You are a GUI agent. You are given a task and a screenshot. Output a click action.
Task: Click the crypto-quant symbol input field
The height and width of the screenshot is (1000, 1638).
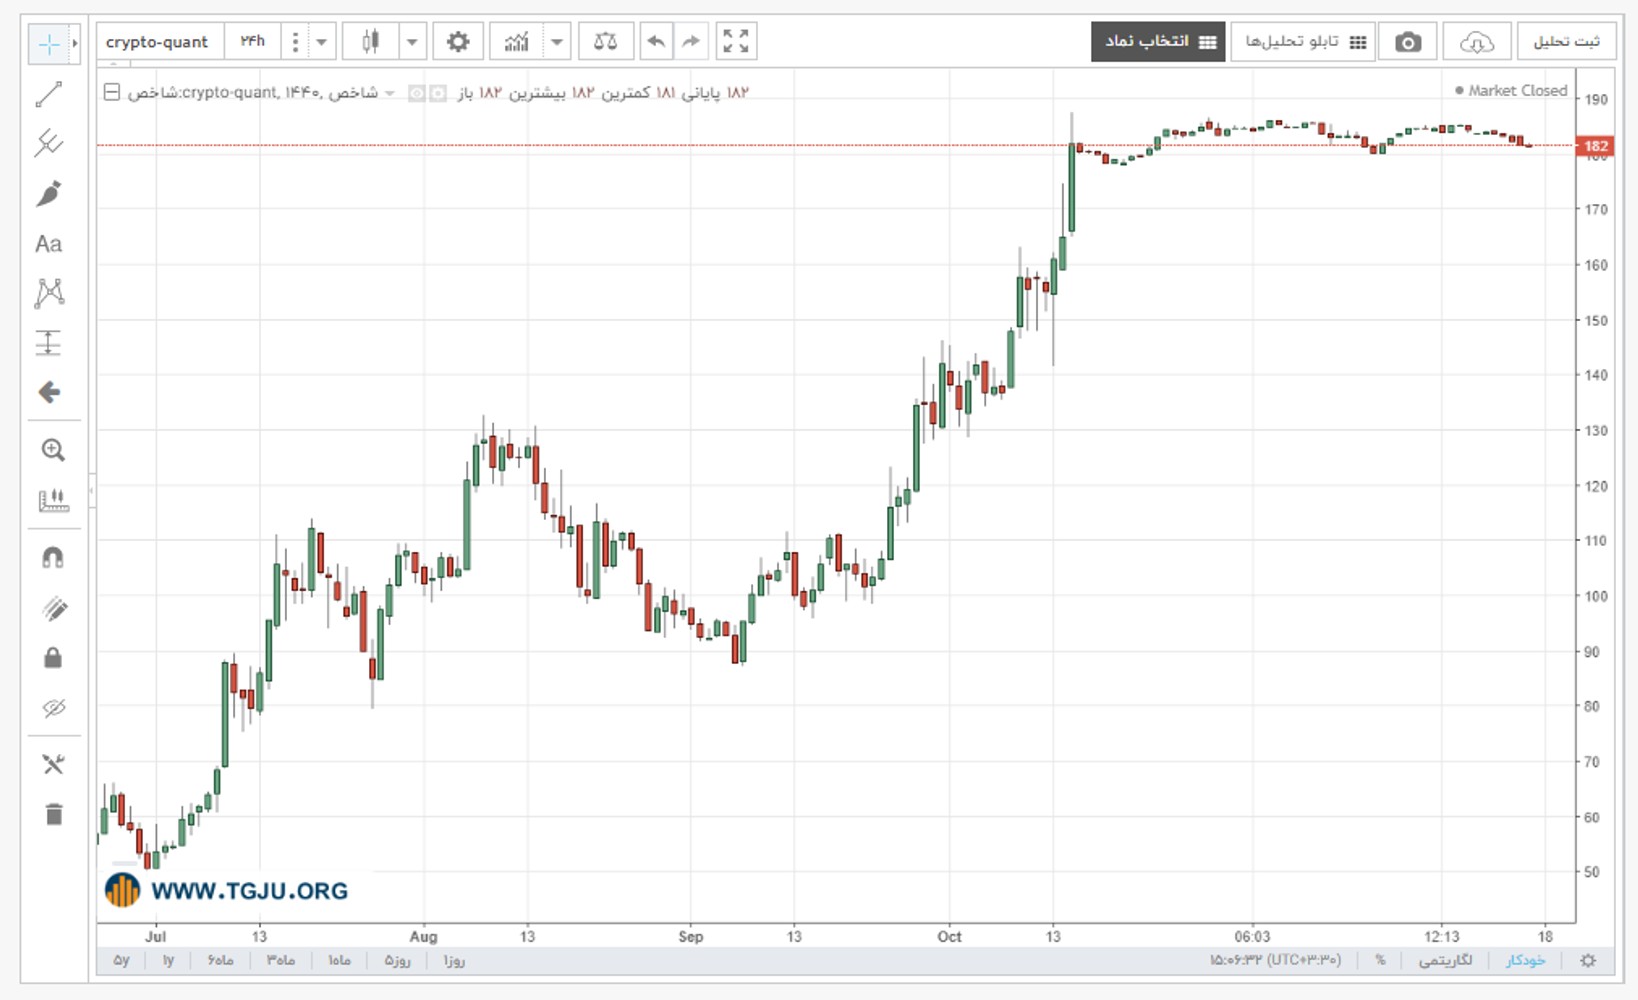coord(160,42)
